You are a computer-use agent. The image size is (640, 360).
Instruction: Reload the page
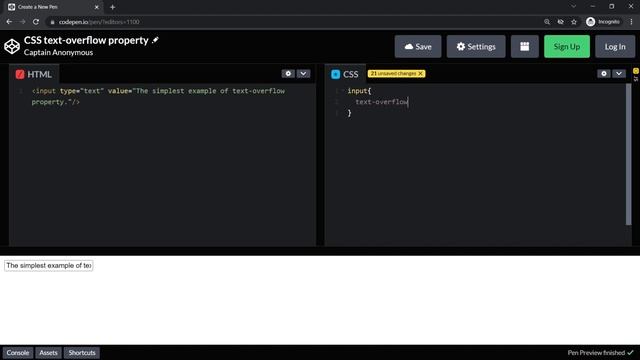pyautogui.click(x=36, y=22)
